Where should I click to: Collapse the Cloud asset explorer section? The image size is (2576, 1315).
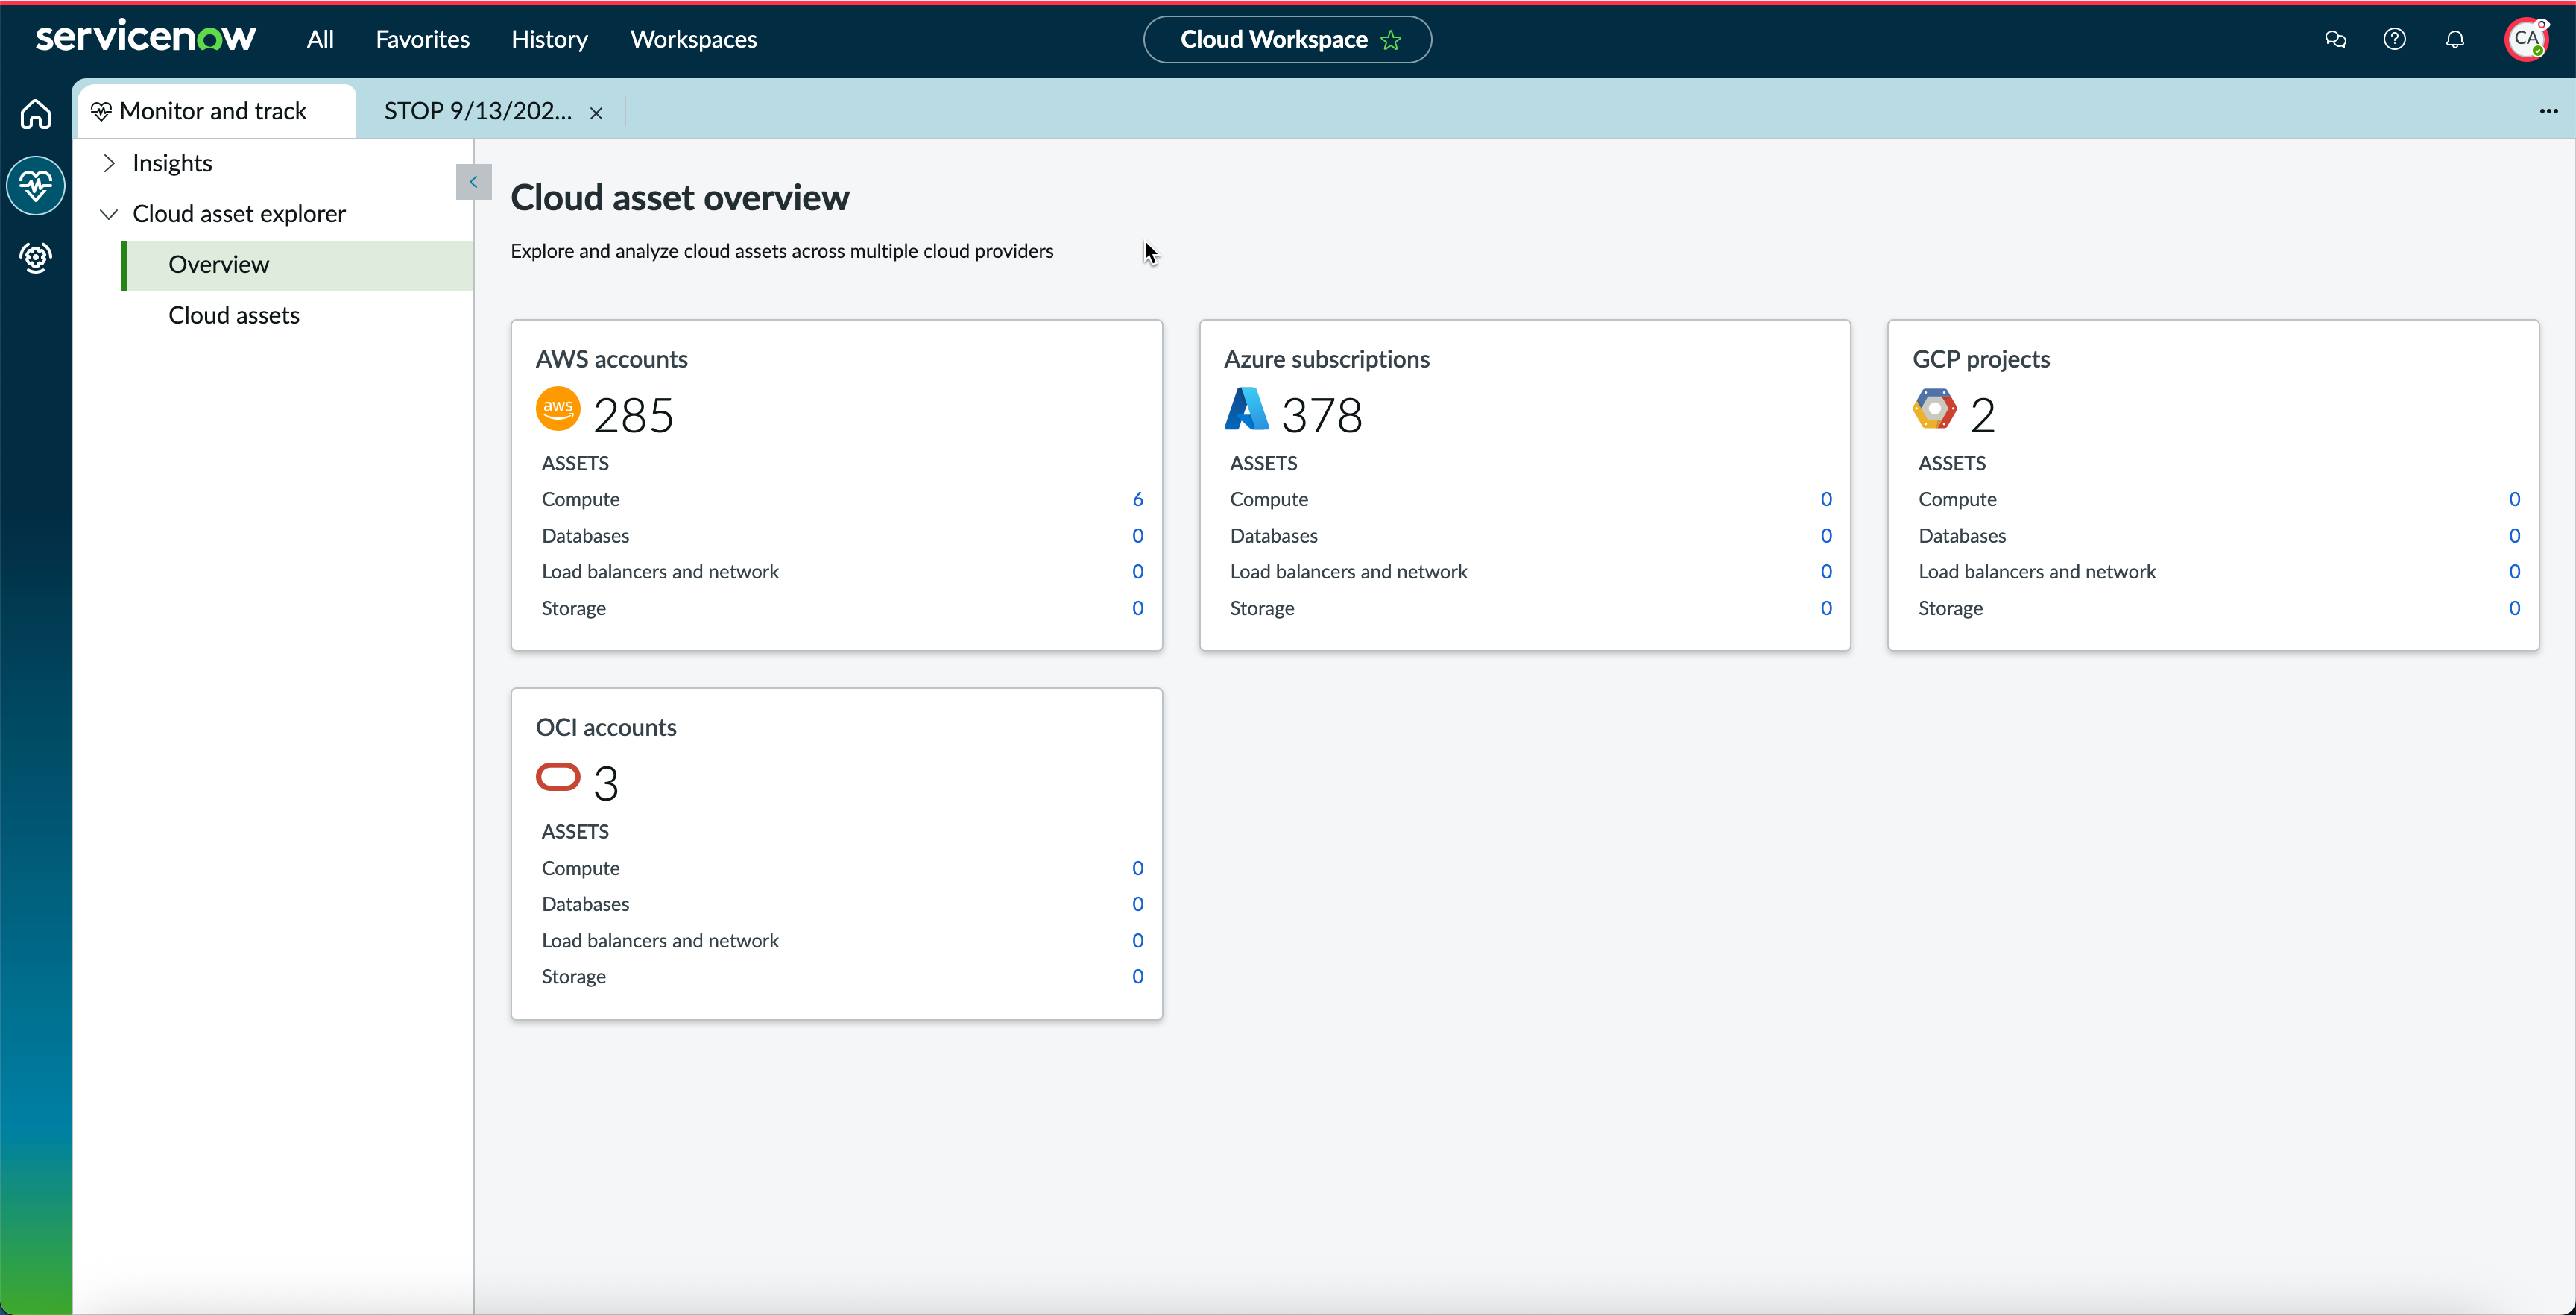pyautogui.click(x=110, y=214)
